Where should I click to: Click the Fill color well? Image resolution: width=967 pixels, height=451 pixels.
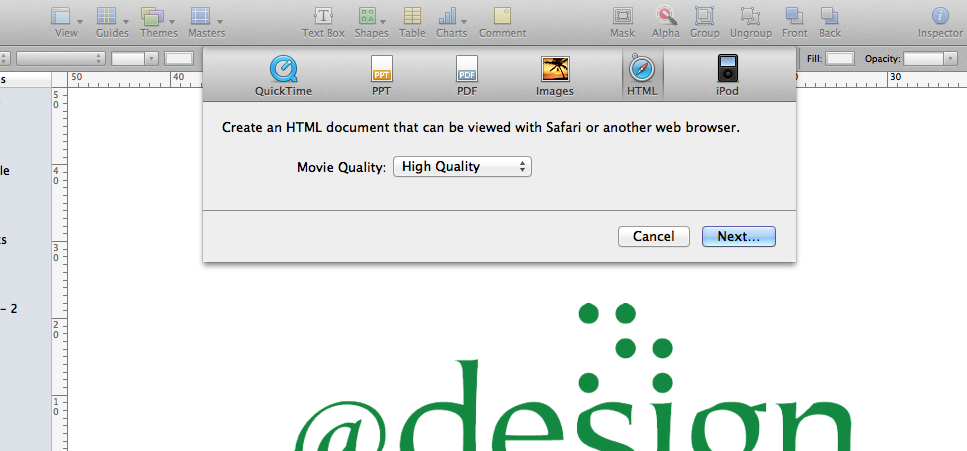840,59
